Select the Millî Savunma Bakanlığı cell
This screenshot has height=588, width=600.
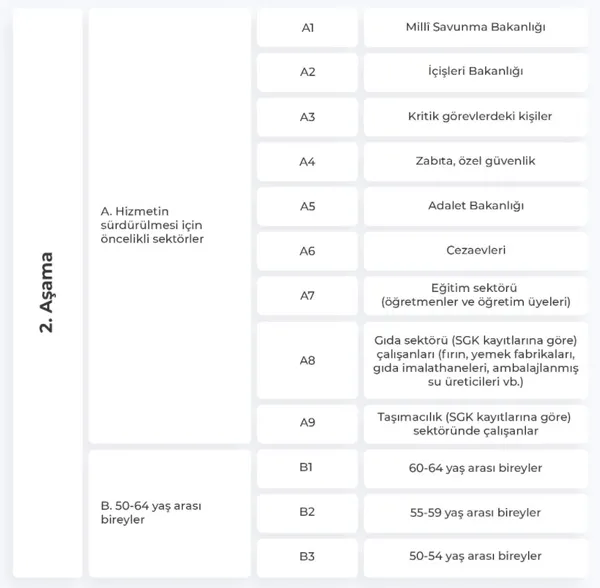pos(476,28)
